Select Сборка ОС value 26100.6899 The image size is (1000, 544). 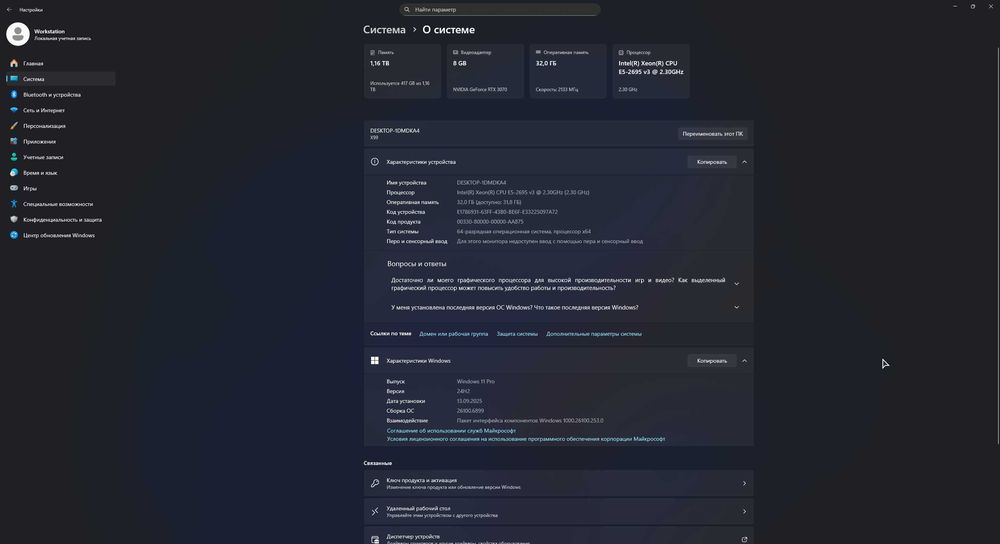[x=470, y=411]
